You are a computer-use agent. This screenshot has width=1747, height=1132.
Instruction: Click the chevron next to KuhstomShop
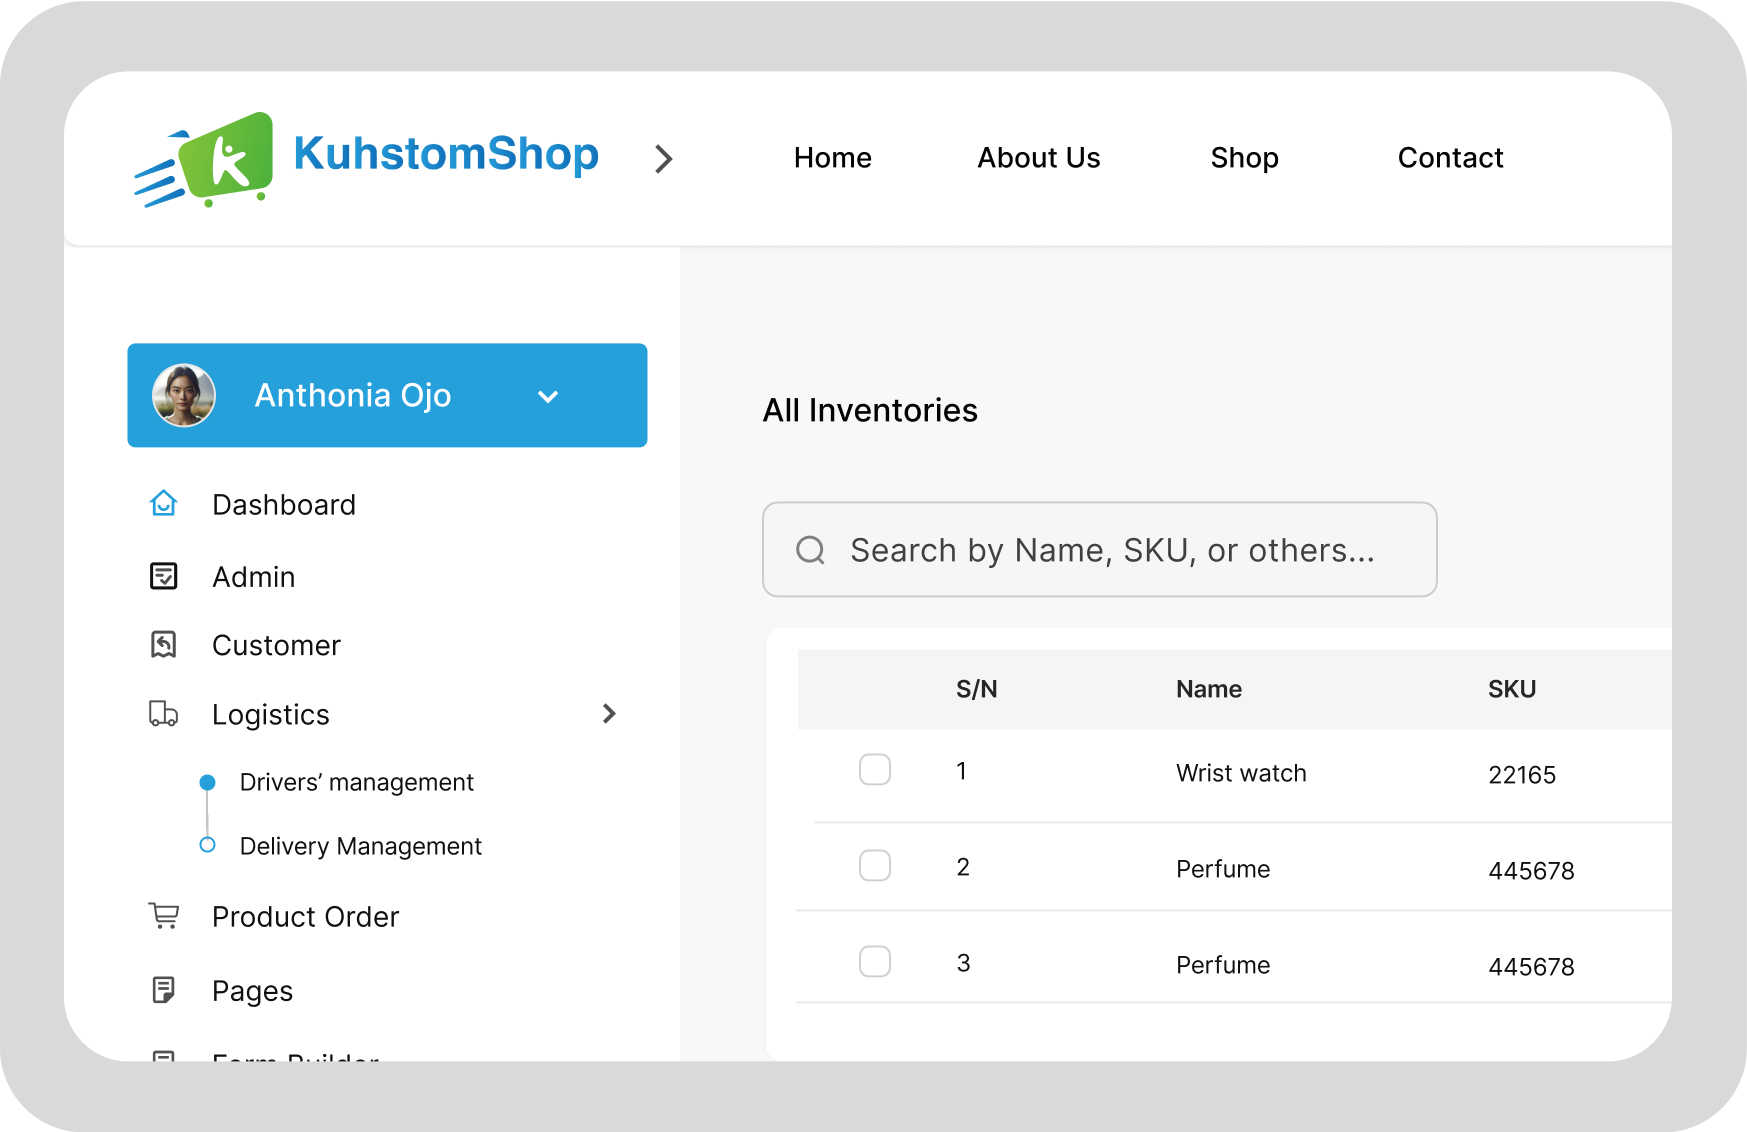[664, 159]
